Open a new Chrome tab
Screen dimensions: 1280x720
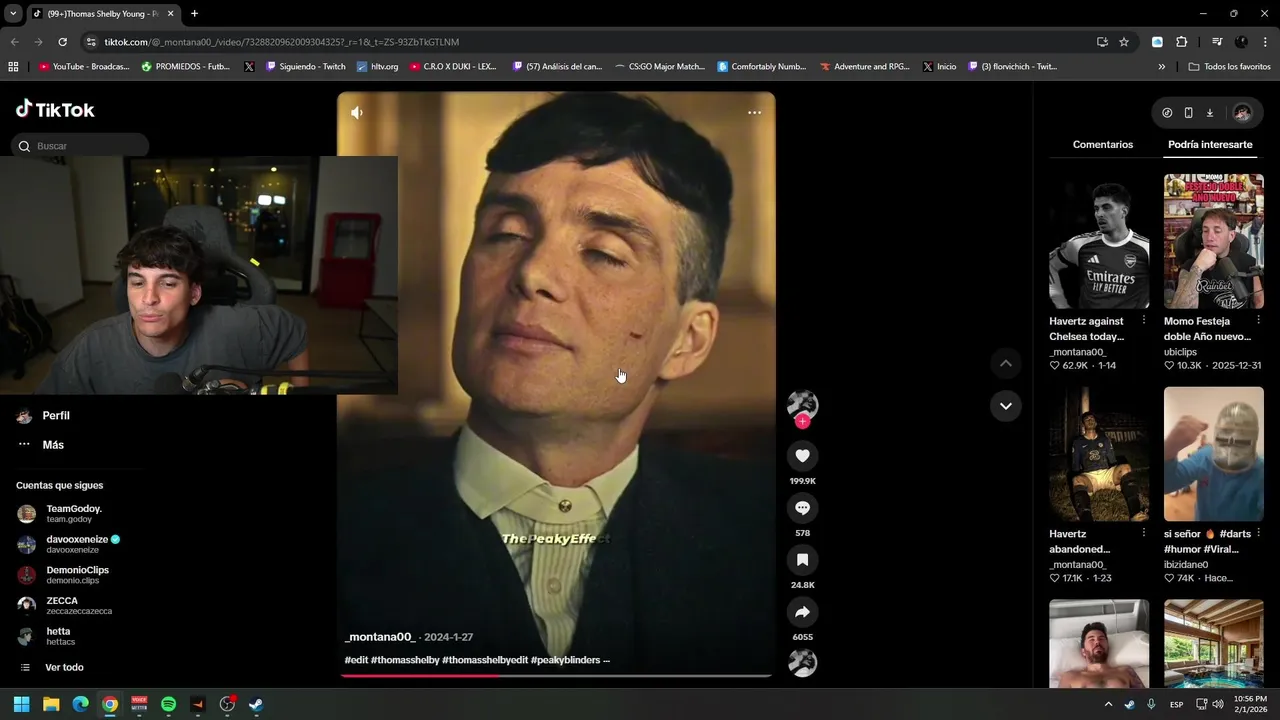pyautogui.click(x=194, y=14)
